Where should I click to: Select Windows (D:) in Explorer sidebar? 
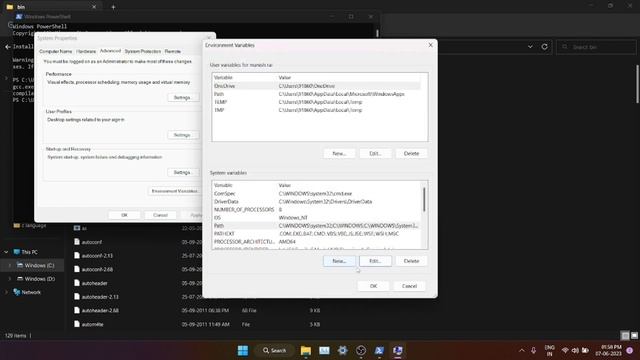pyautogui.click(x=35, y=279)
